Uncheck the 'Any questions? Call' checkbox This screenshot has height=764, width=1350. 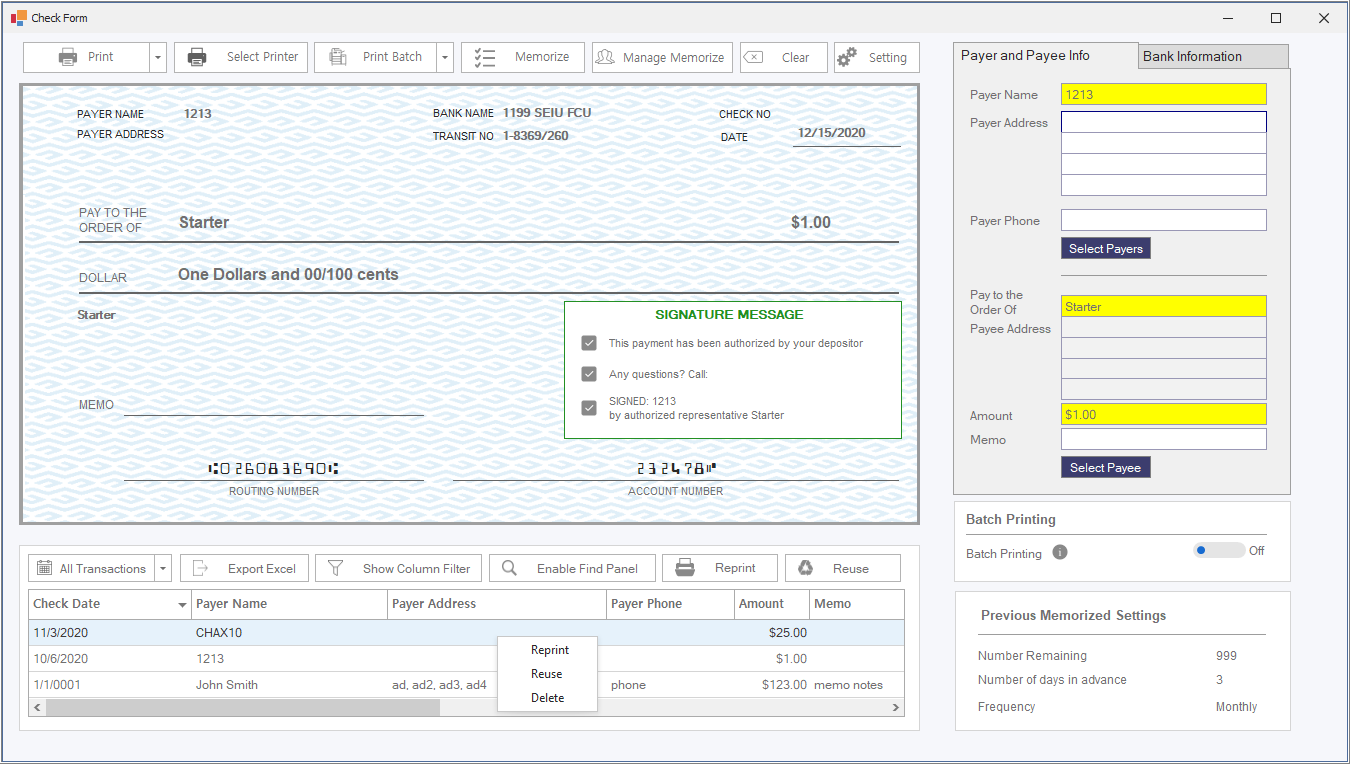click(589, 374)
